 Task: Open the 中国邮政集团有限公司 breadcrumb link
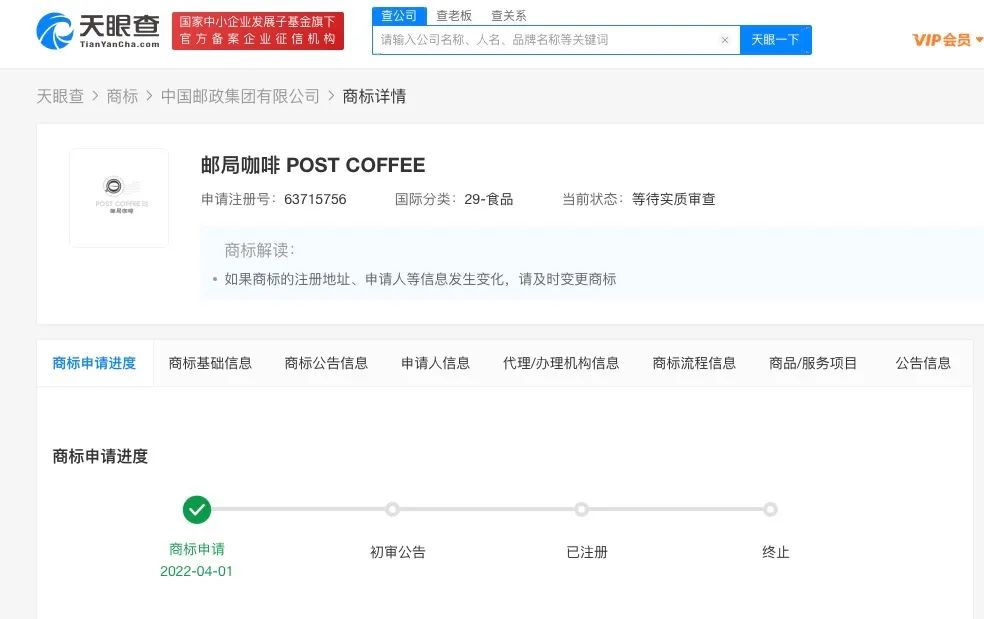(240, 95)
